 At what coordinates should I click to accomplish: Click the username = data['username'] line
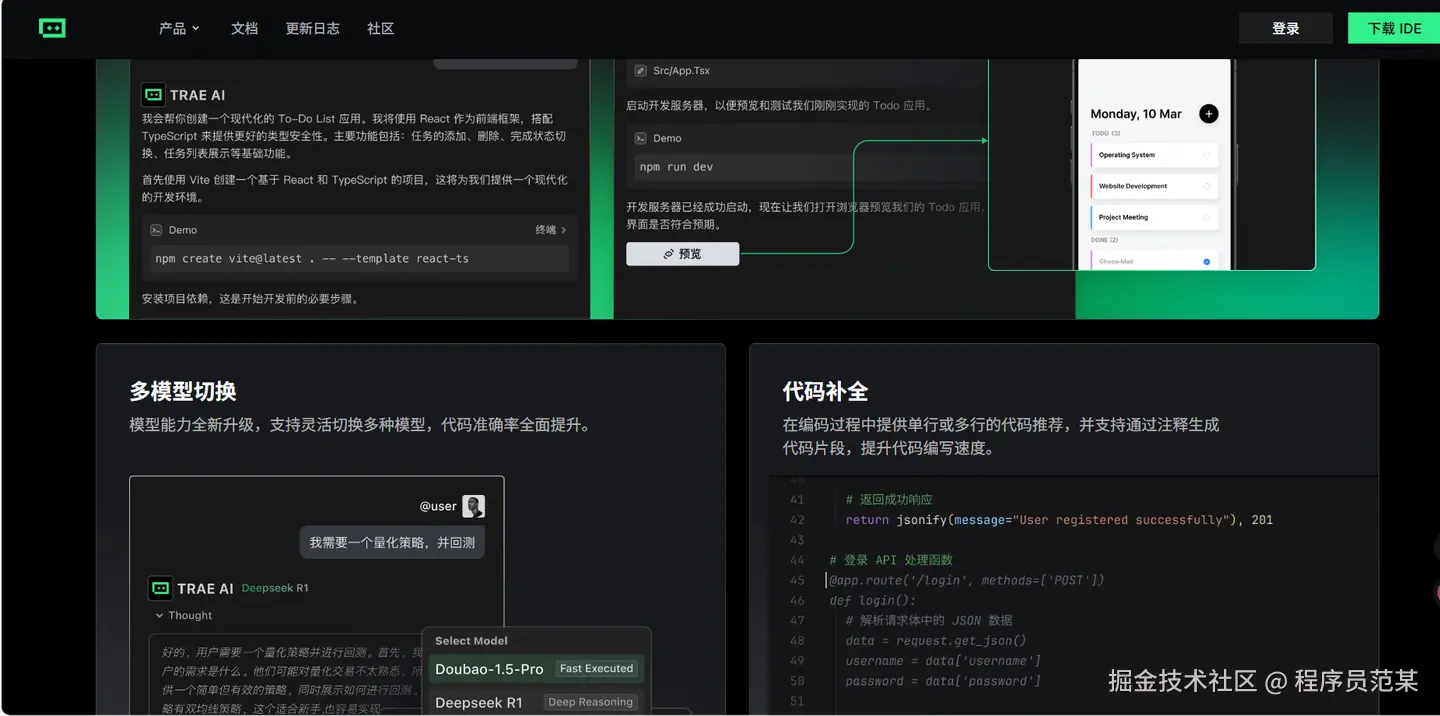pos(943,661)
